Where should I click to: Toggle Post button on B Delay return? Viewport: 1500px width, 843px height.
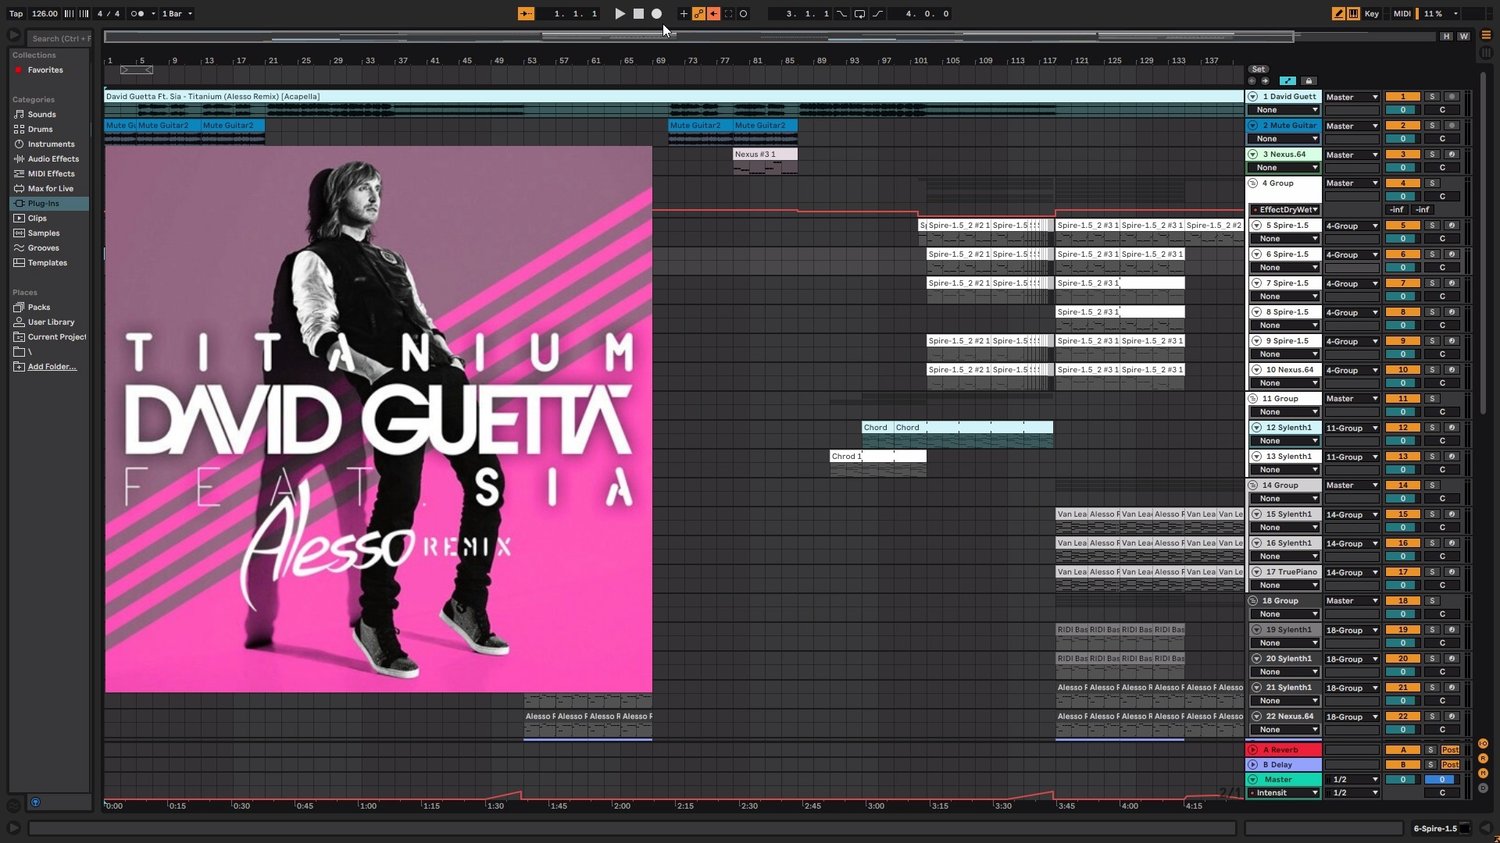click(1450, 765)
